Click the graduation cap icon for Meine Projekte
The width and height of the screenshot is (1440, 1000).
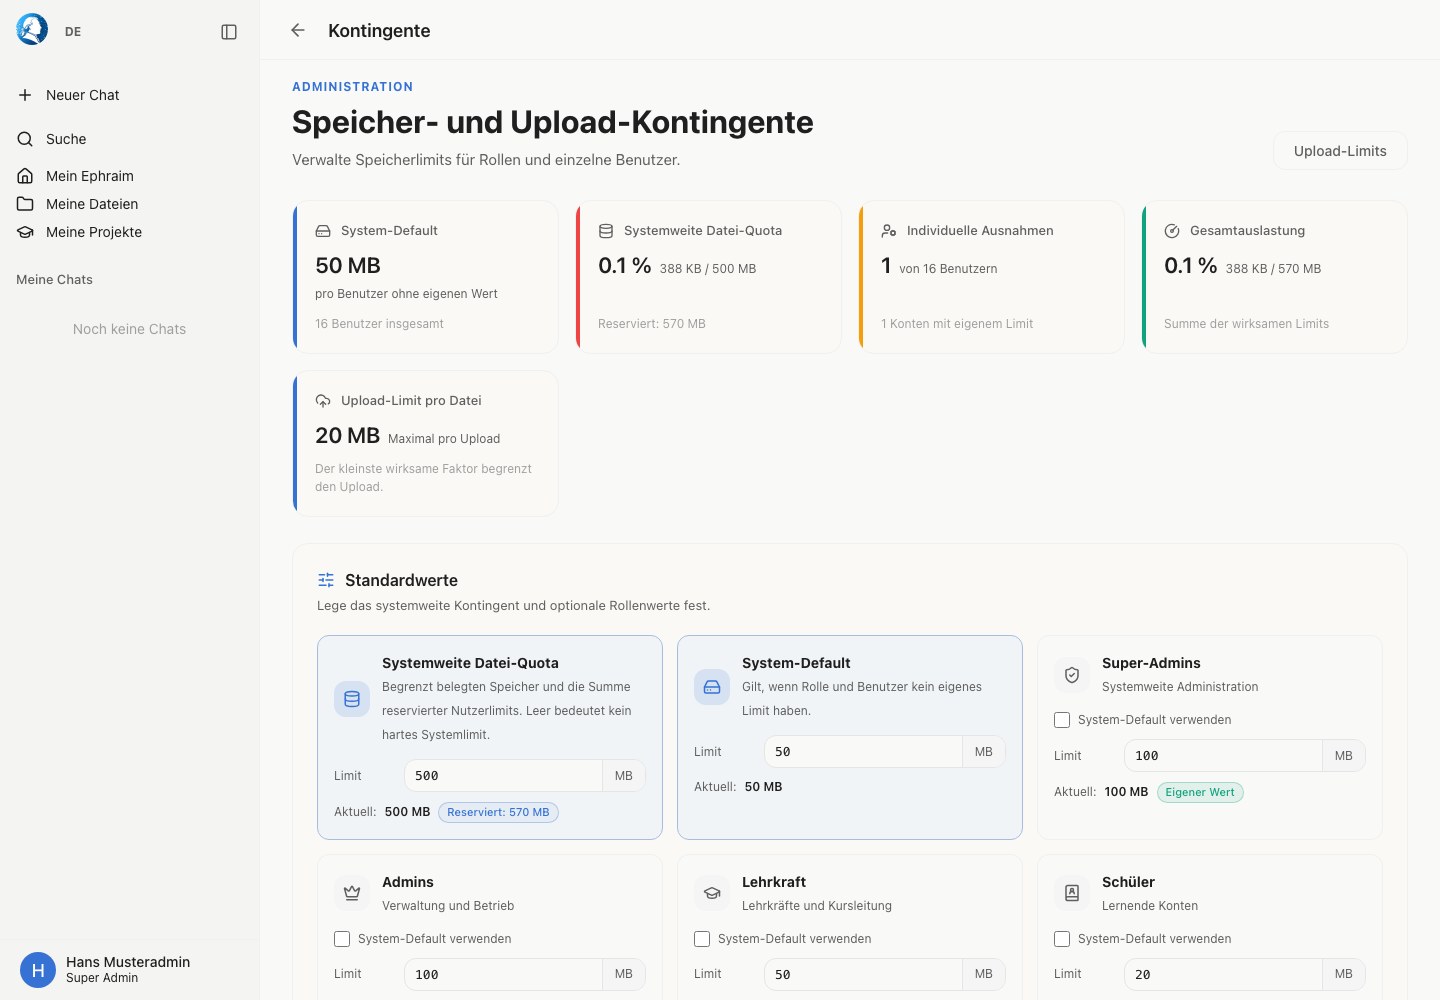[25, 232]
